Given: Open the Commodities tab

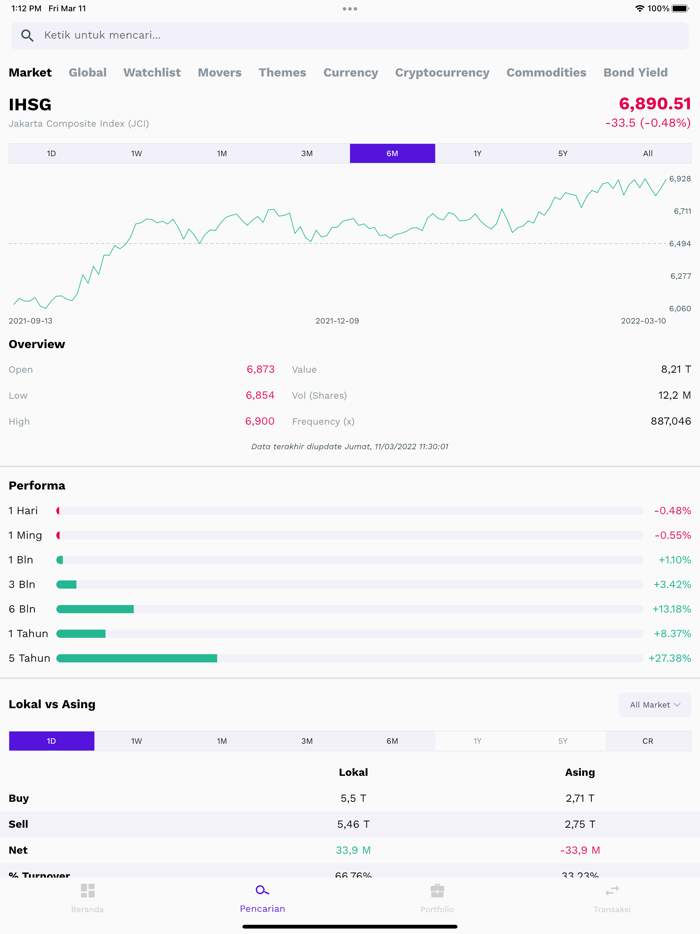Looking at the screenshot, I should (546, 72).
